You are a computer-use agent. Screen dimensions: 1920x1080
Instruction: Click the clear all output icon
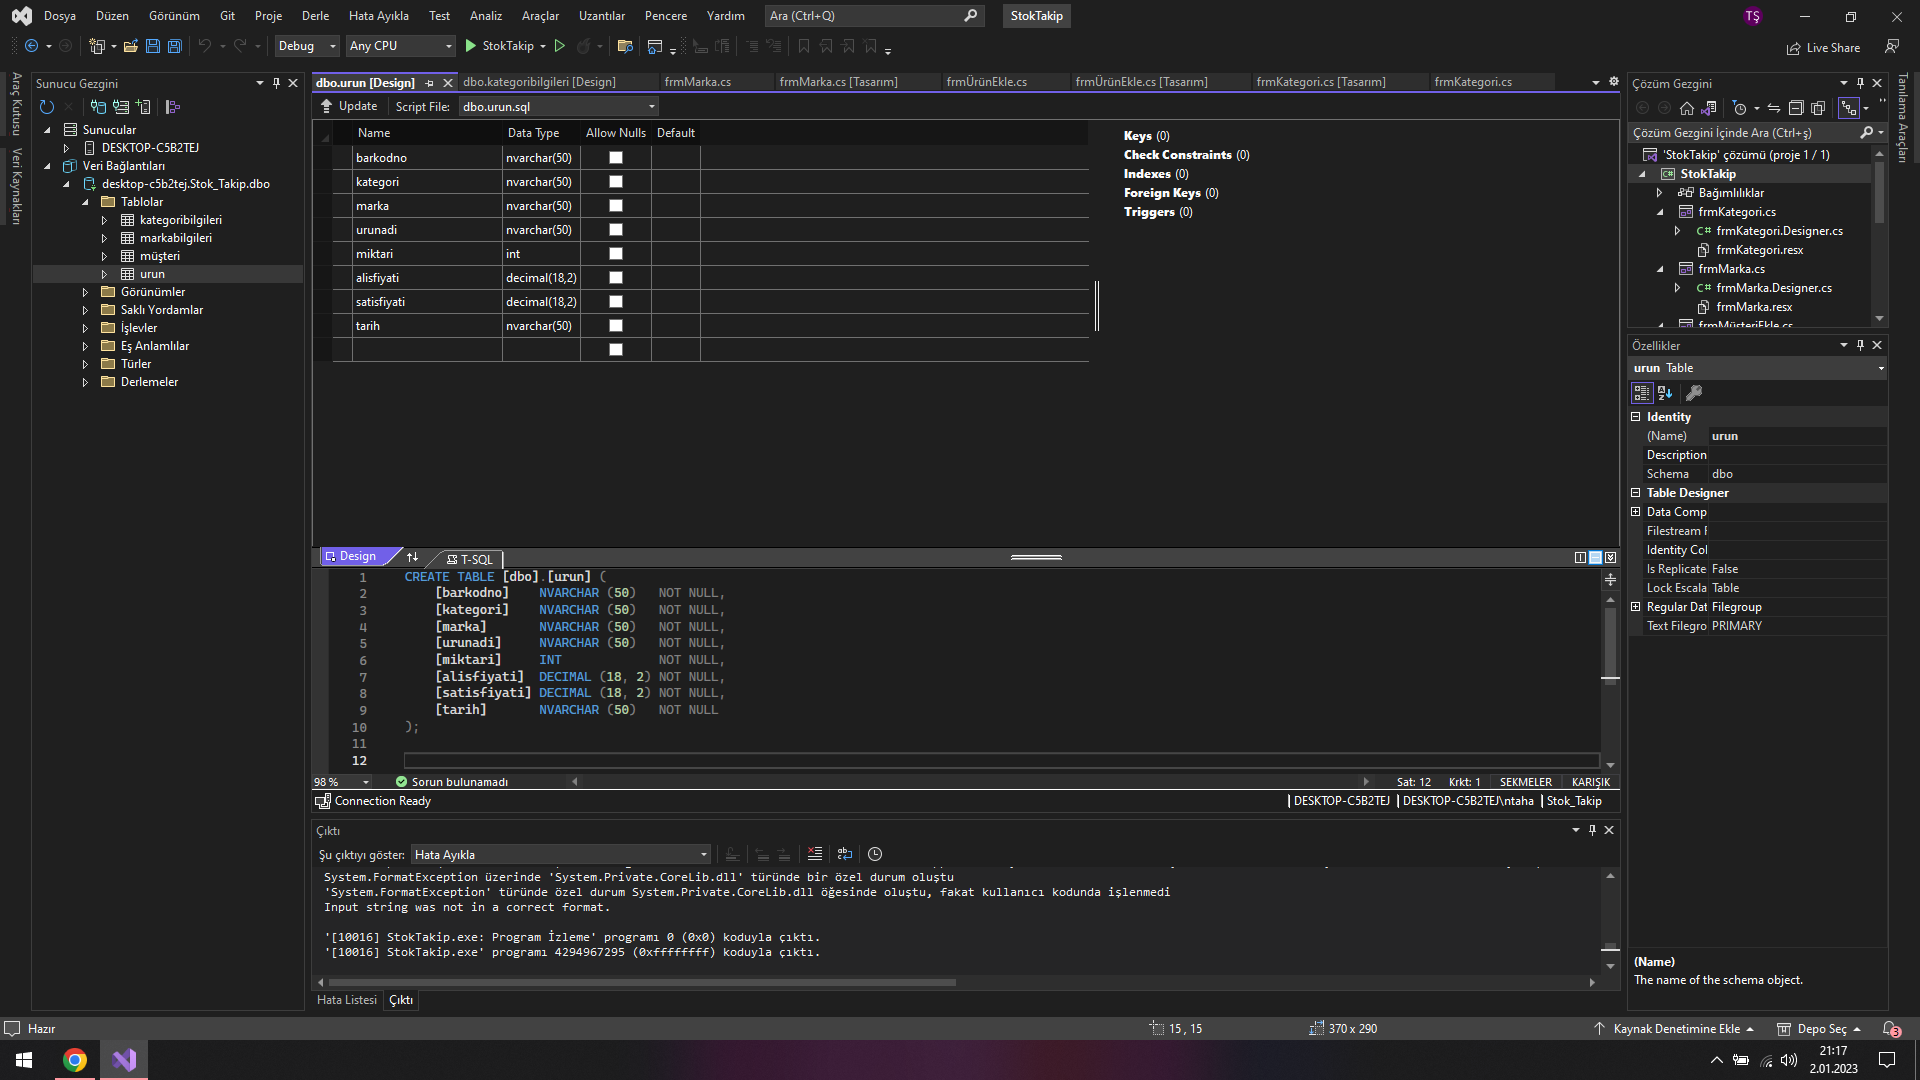click(815, 854)
